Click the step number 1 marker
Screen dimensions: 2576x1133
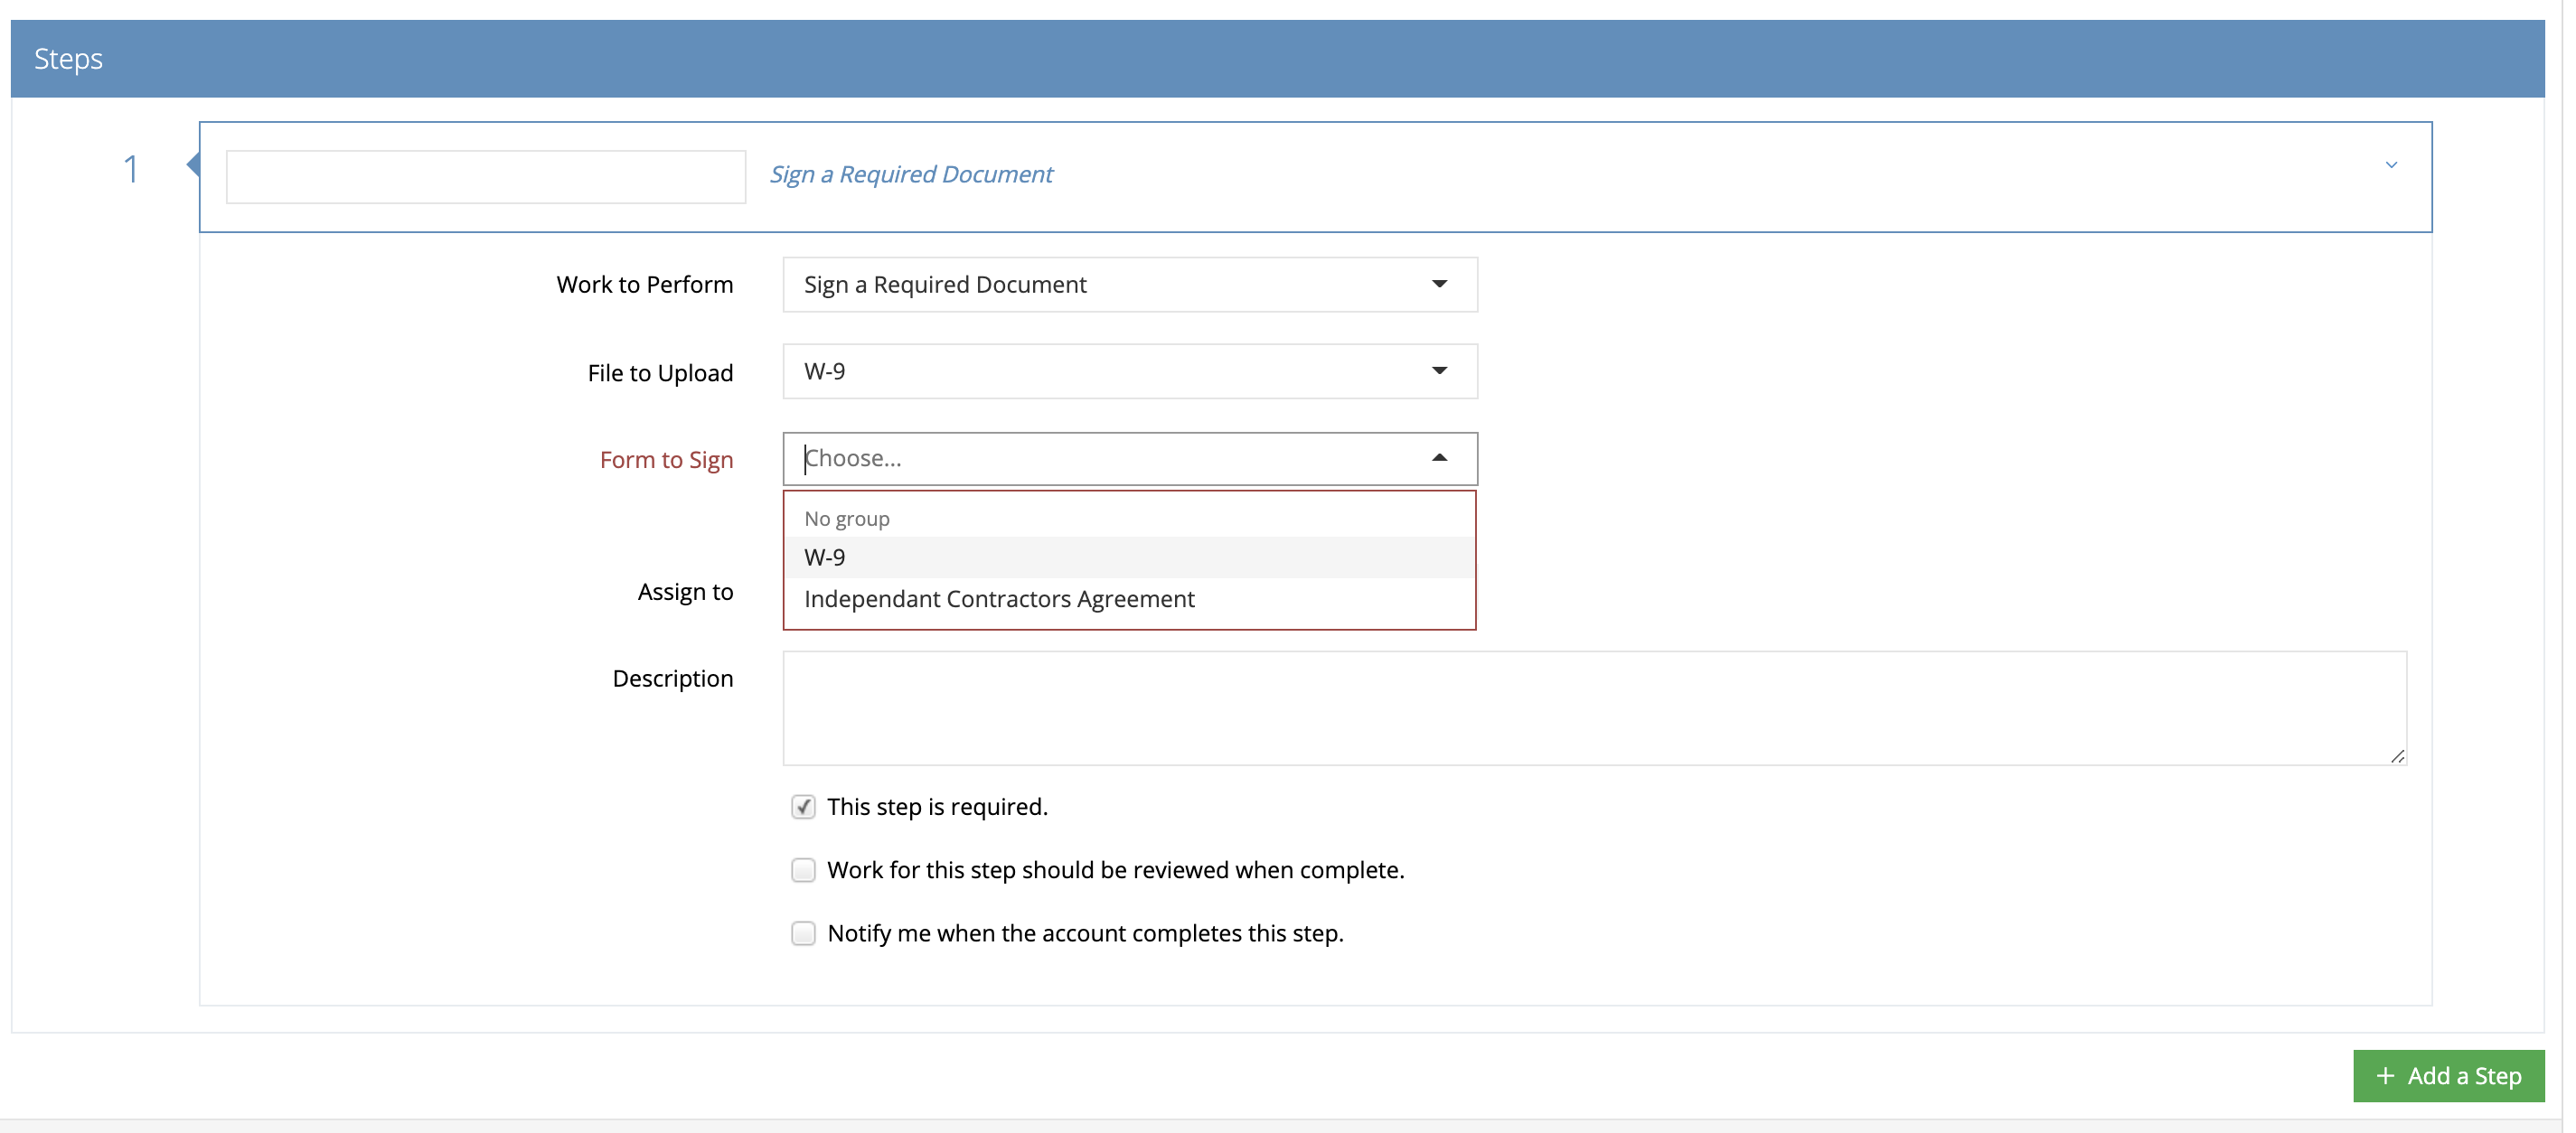[131, 169]
